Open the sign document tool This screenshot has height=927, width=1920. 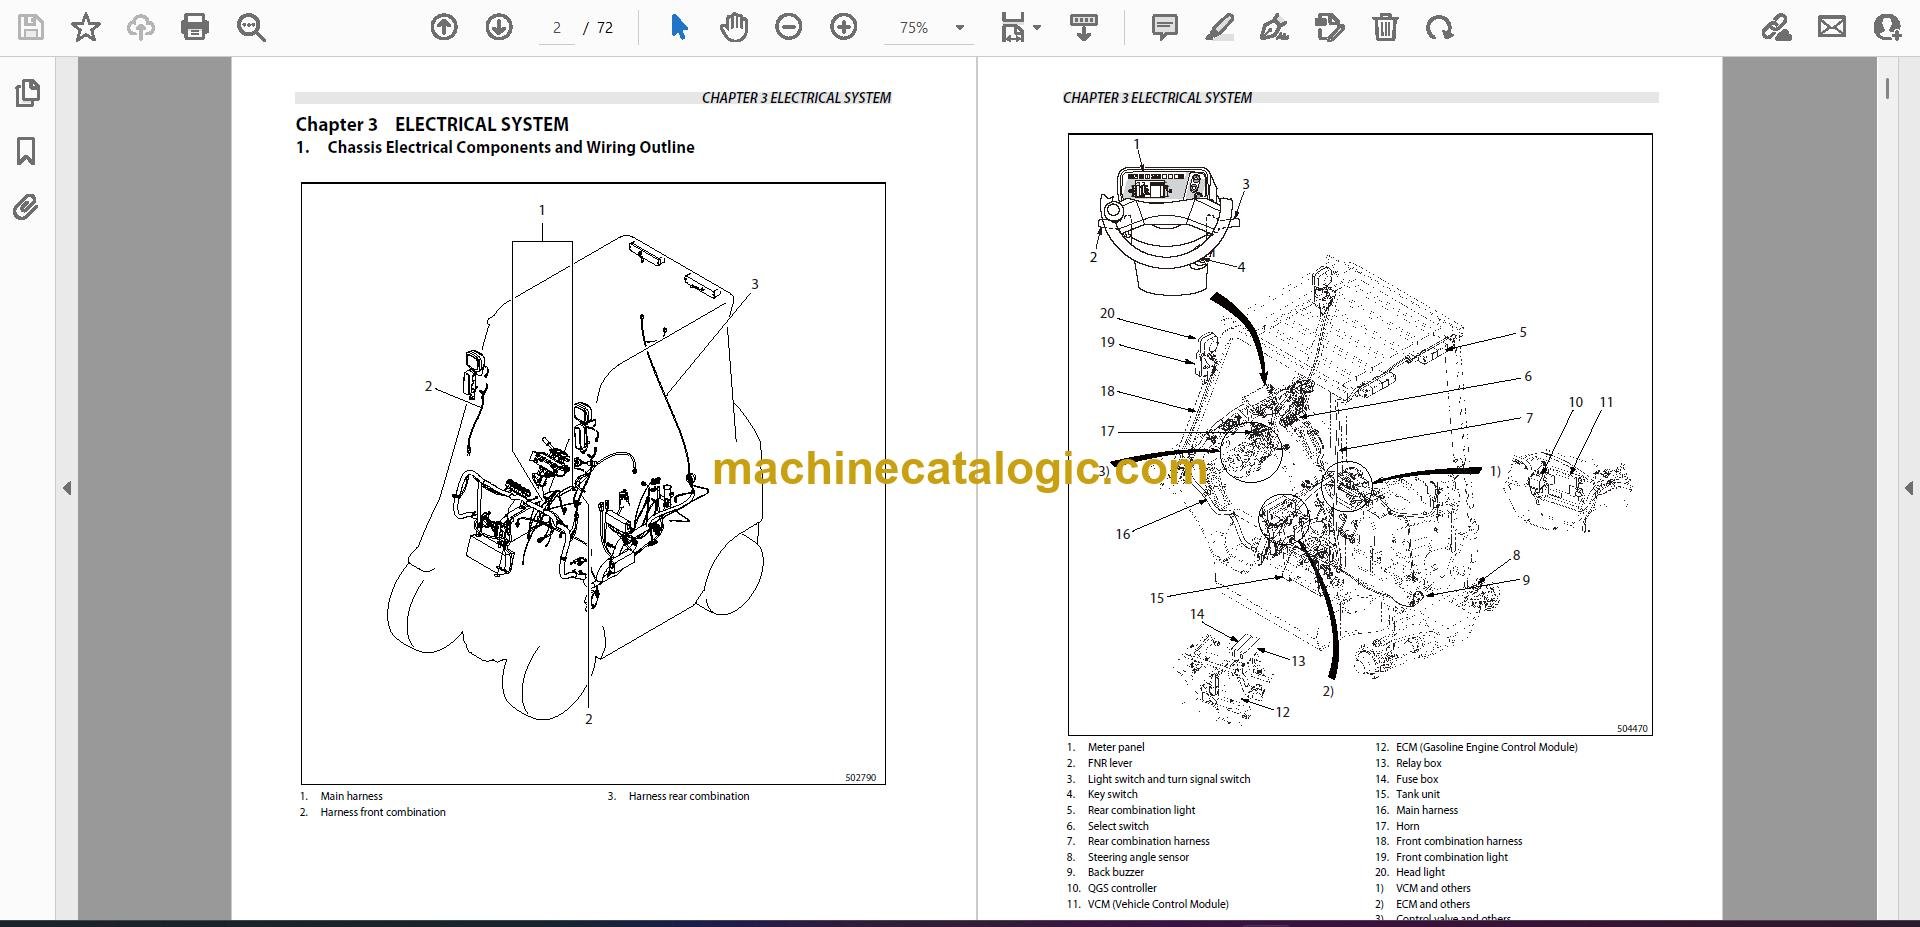1274,27
